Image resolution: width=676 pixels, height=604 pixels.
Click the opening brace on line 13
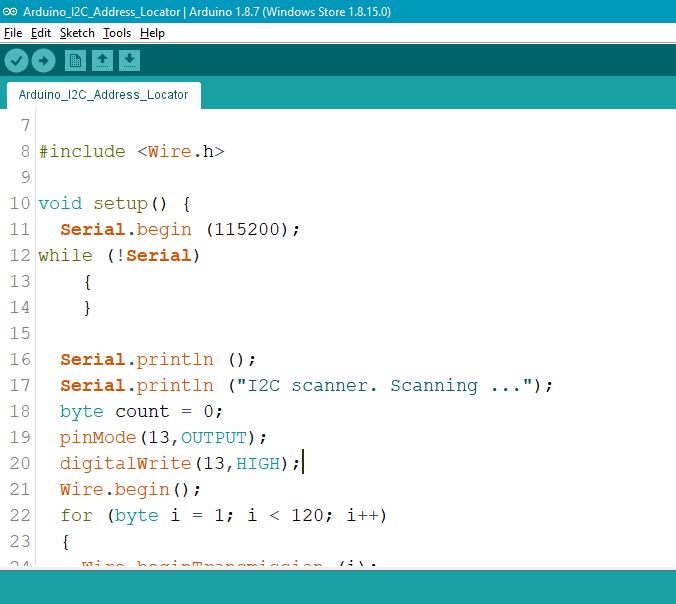88,282
